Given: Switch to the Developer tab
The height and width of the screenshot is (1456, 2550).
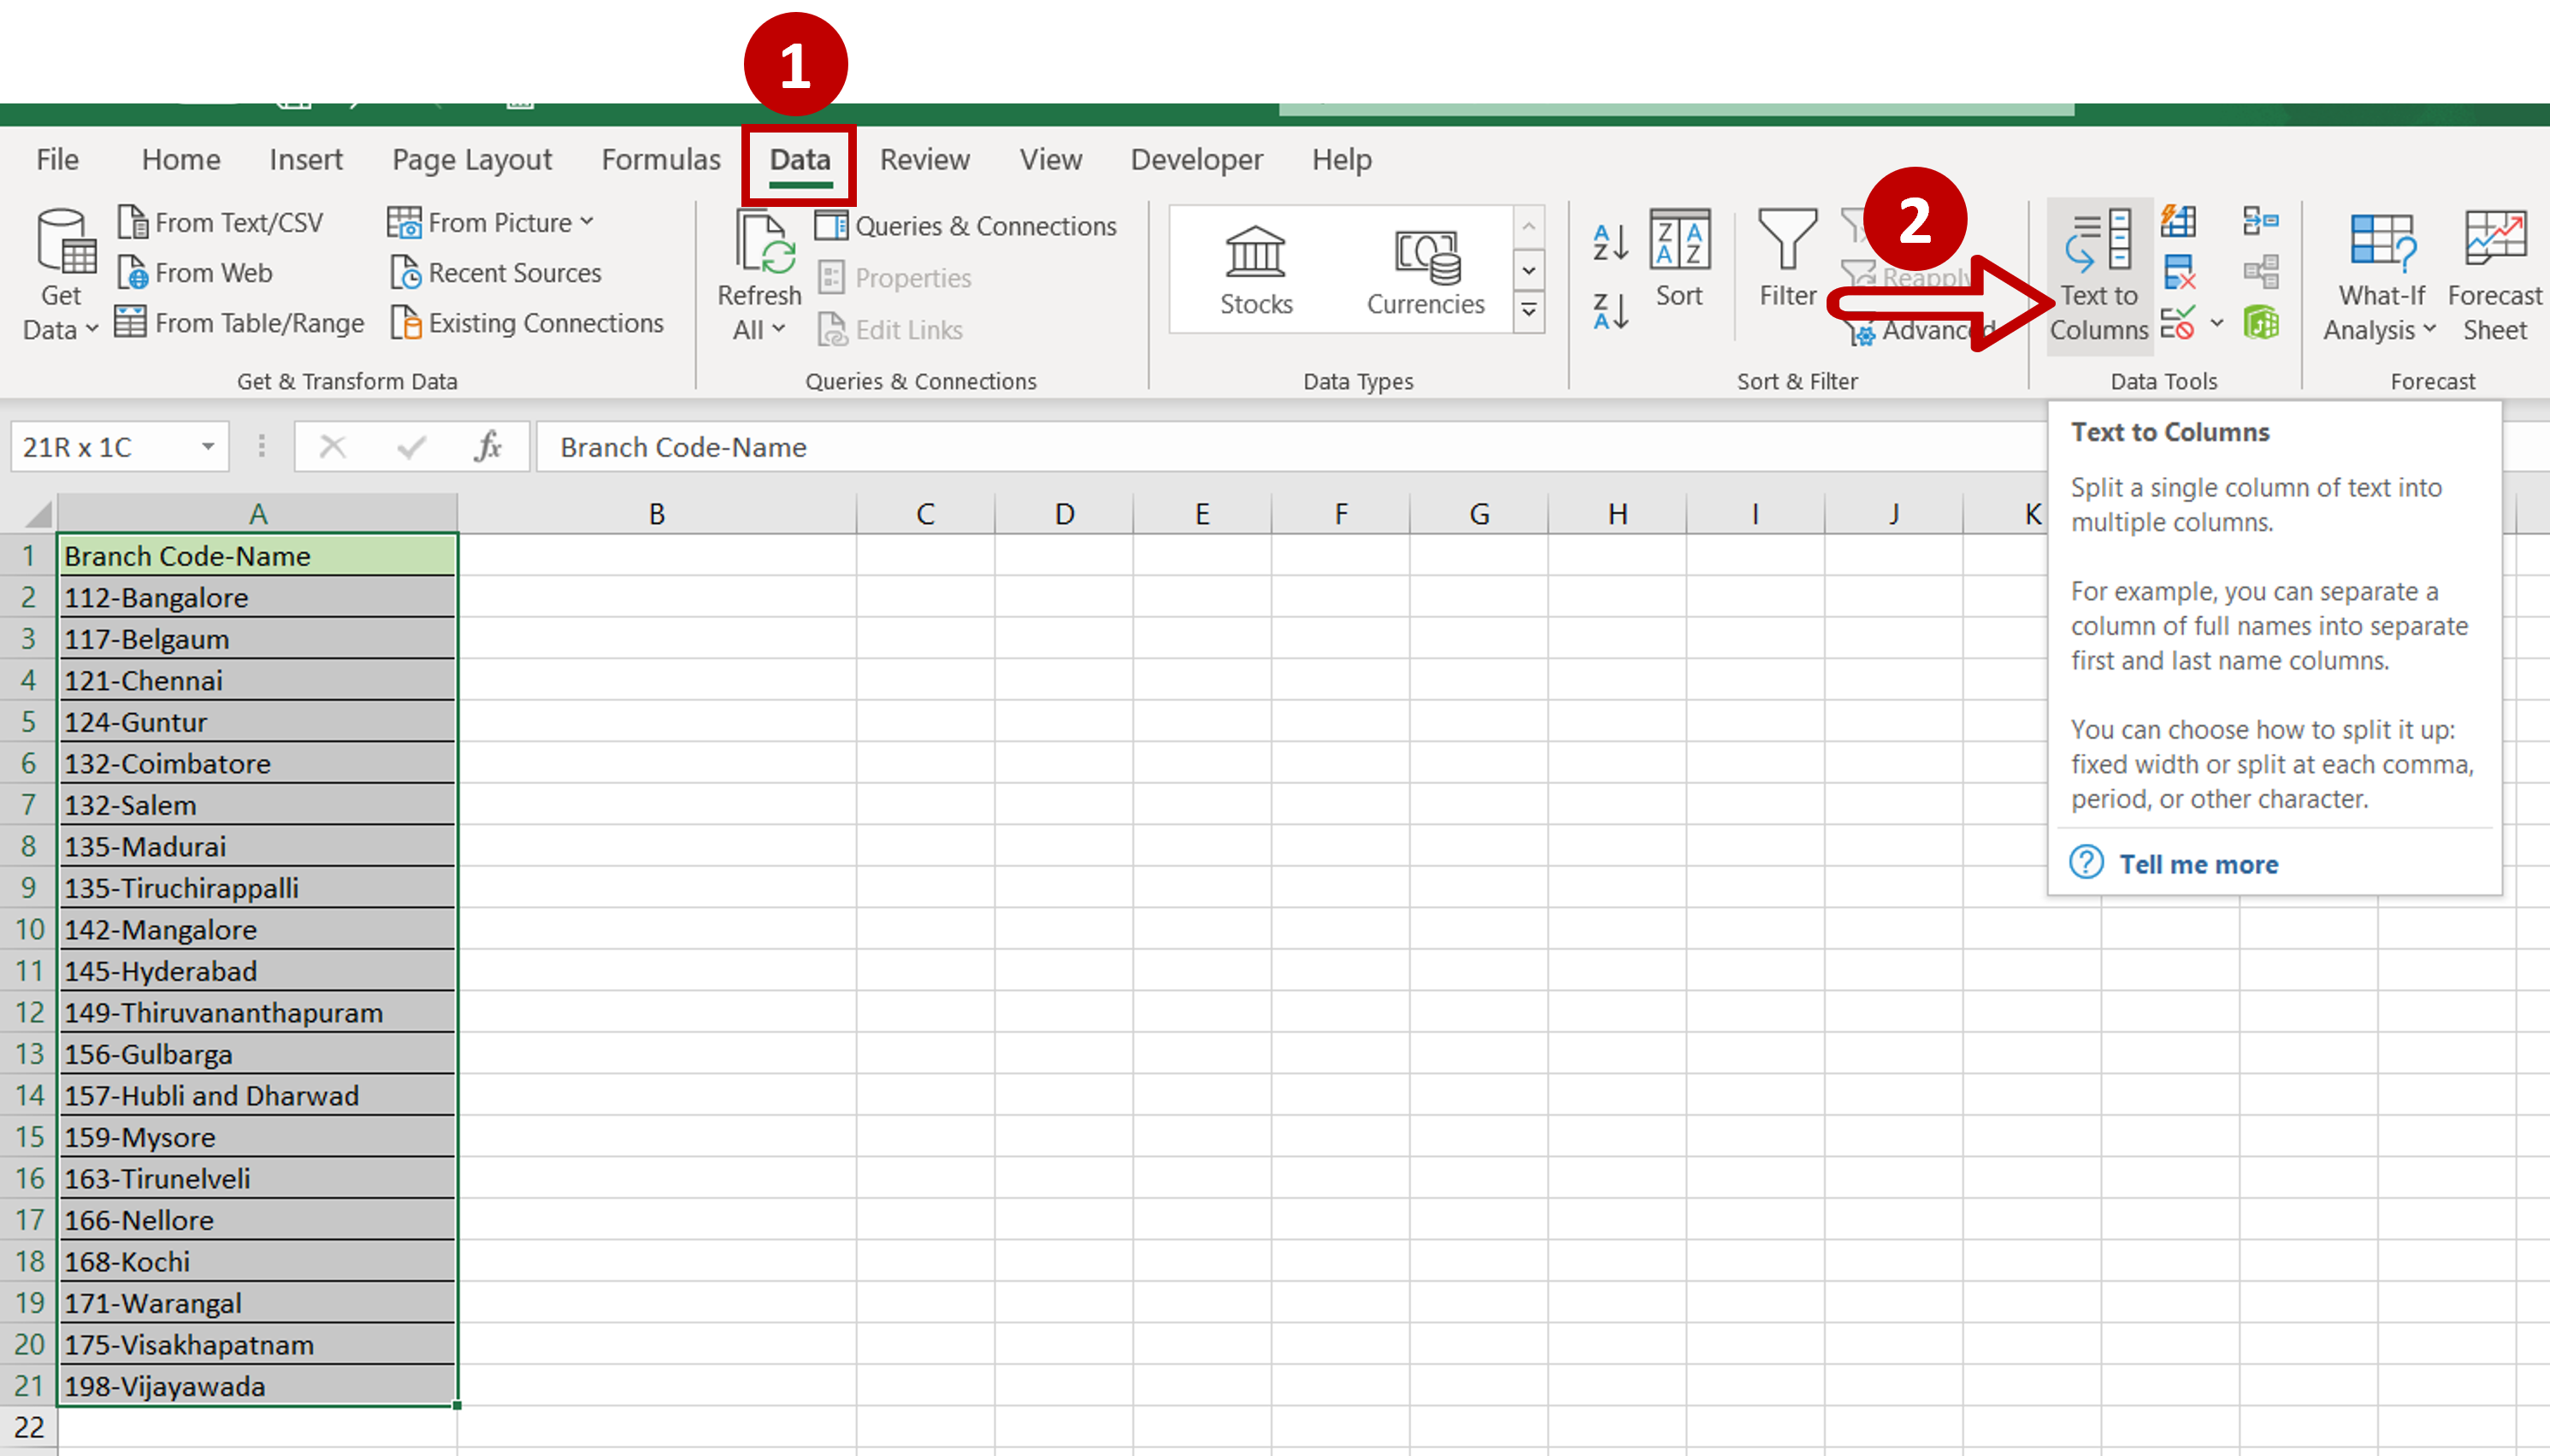Looking at the screenshot, I should pyautogui.click(x=1197, y=159).
